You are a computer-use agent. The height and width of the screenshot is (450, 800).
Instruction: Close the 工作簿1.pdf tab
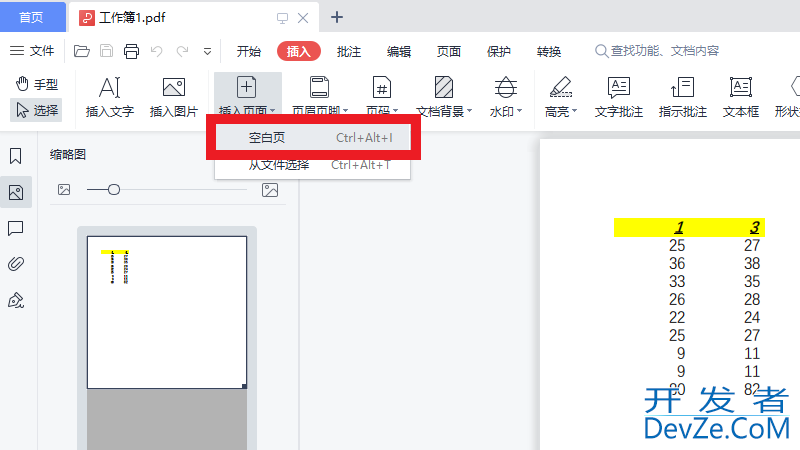[303, 18]
